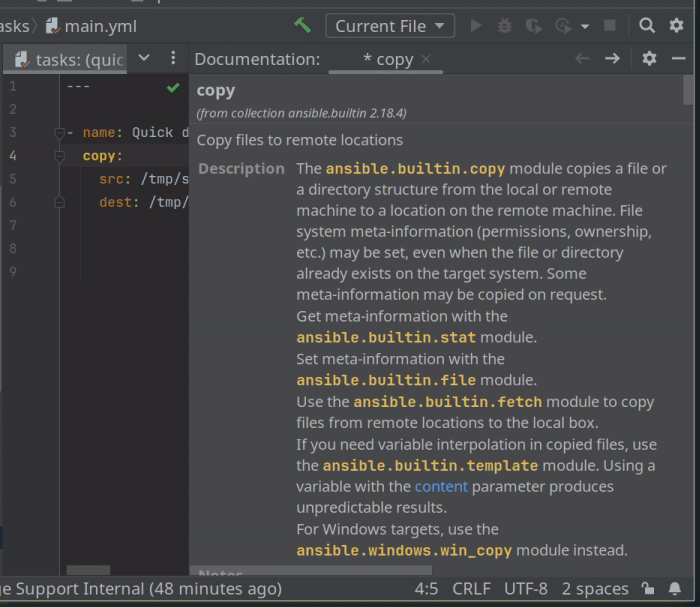Open Search Everywhere magnifier icon
The image size is (700, 607).
click(647, 25)
